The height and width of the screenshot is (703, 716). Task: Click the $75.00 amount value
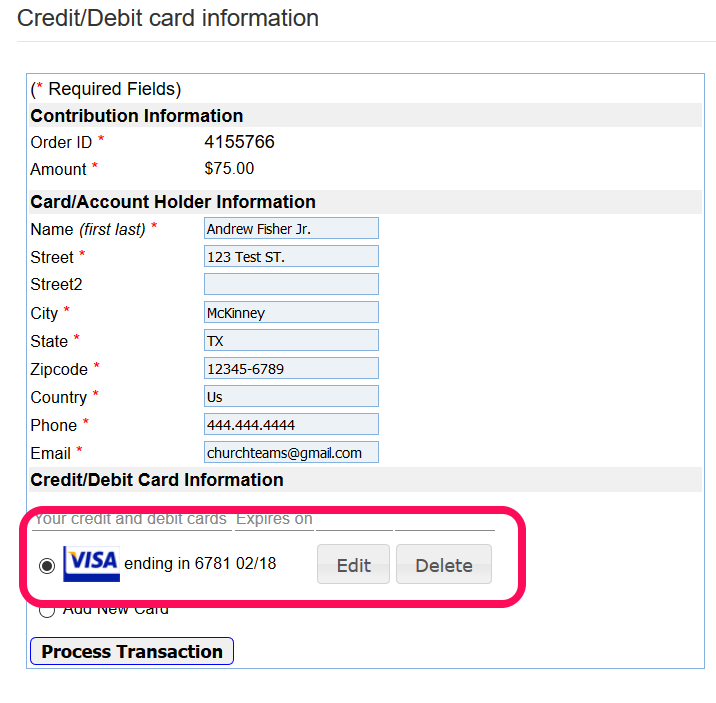click(x=229, y=168)
